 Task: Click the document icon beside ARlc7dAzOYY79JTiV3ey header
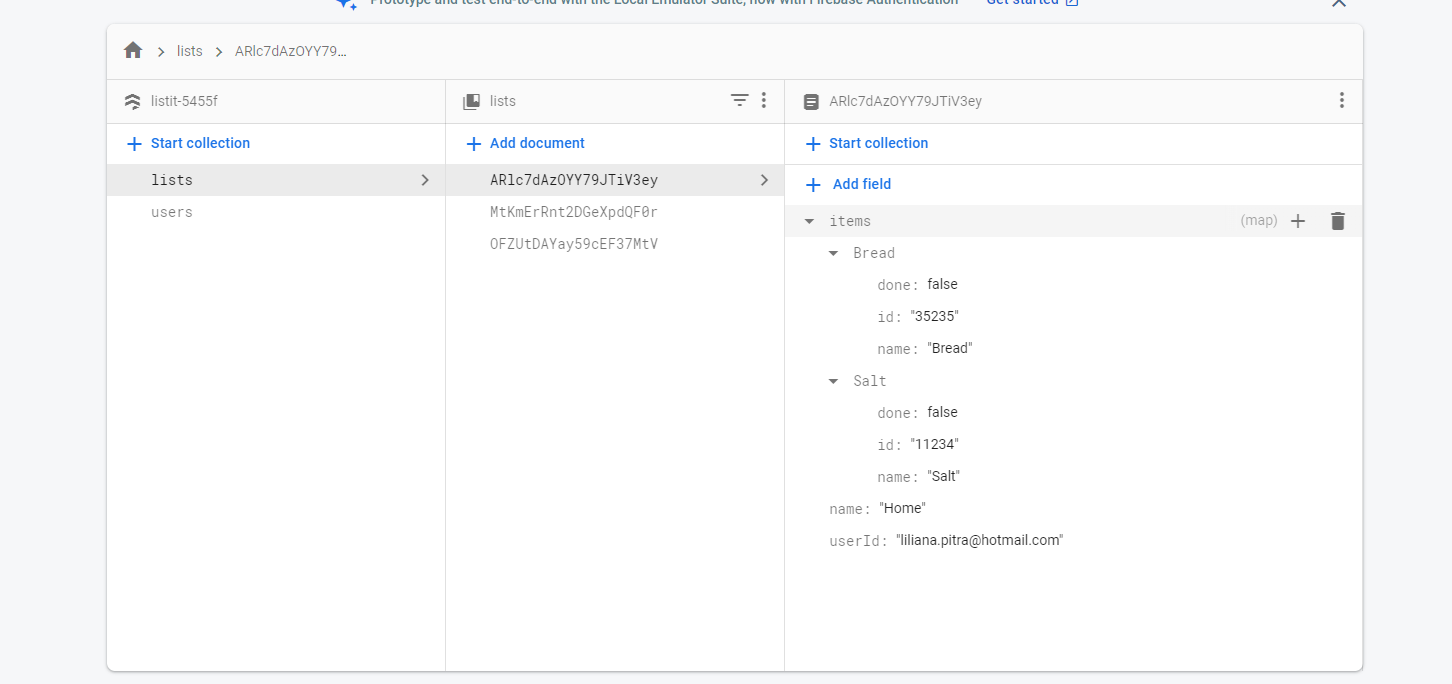click(811, 101)
